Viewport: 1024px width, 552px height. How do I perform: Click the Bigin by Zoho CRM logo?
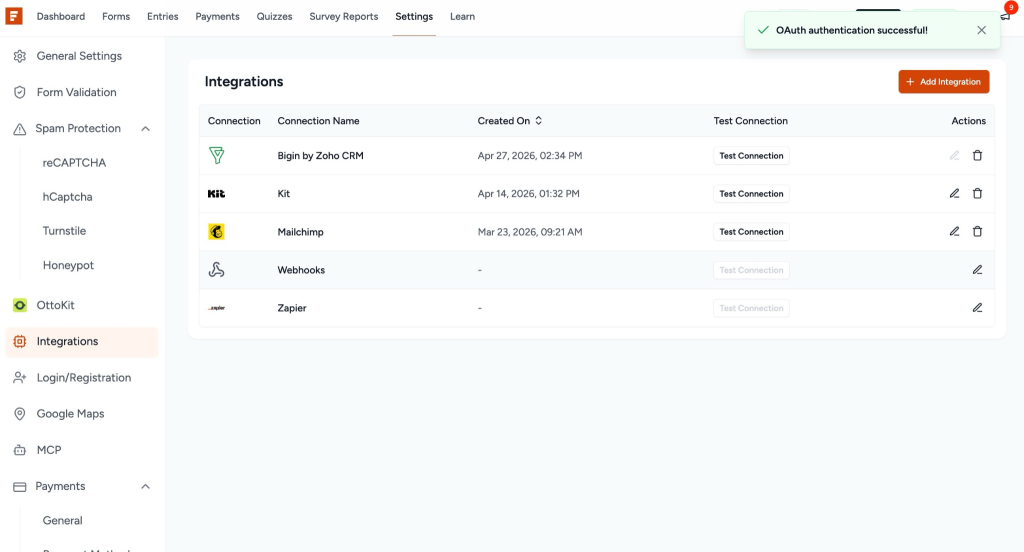(x=216, y=155)
